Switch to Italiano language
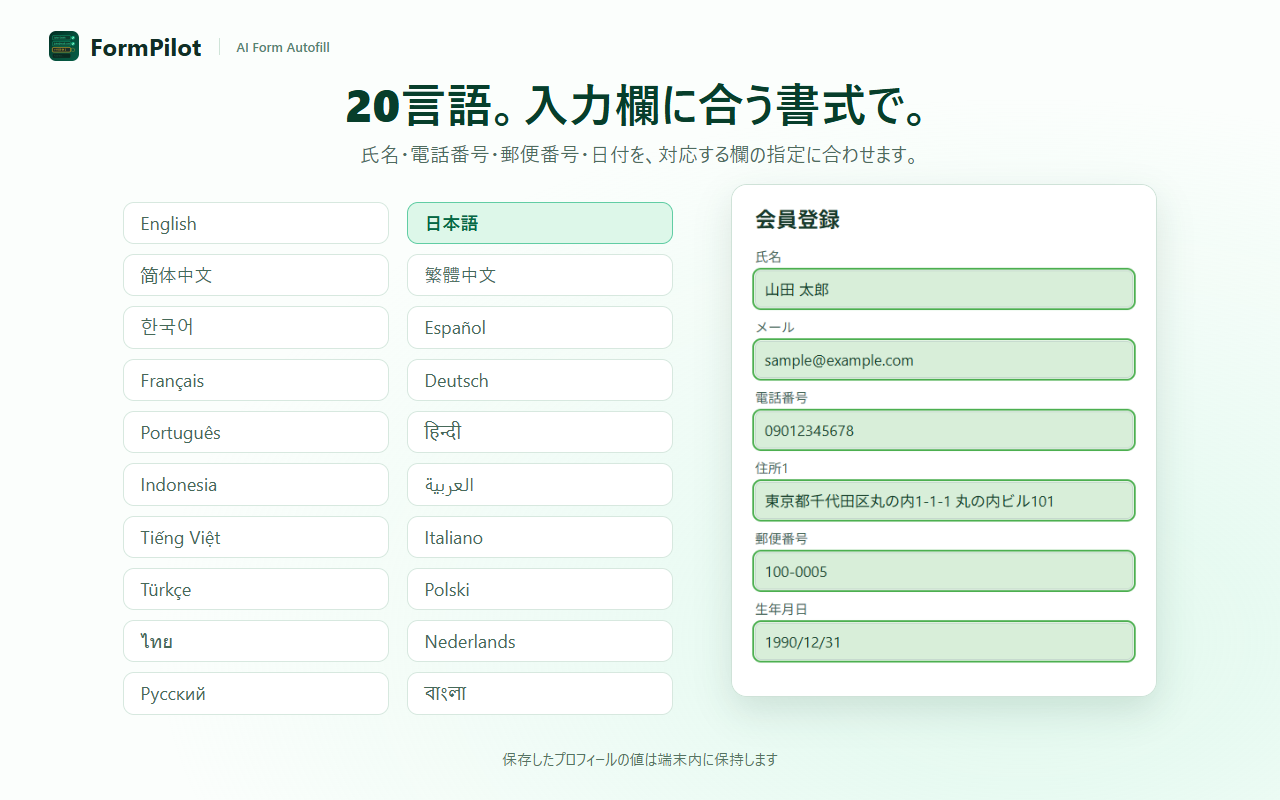Screen dimensions: 1280x800 click(540, 537)
